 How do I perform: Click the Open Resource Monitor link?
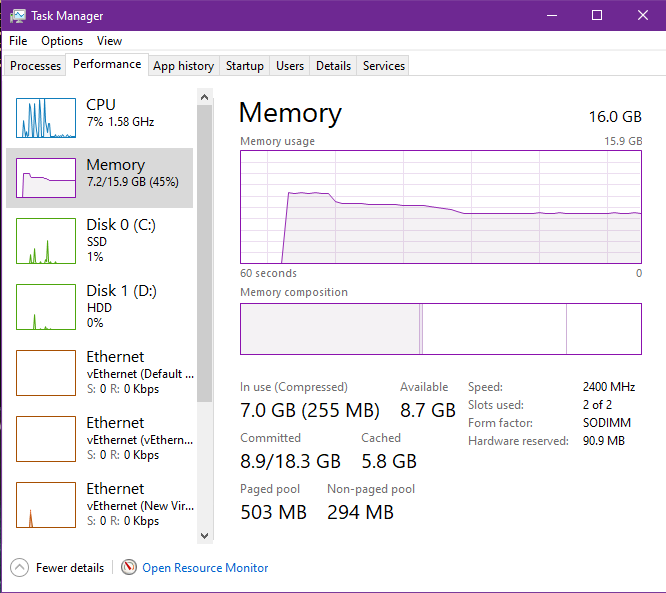(205, 568)
